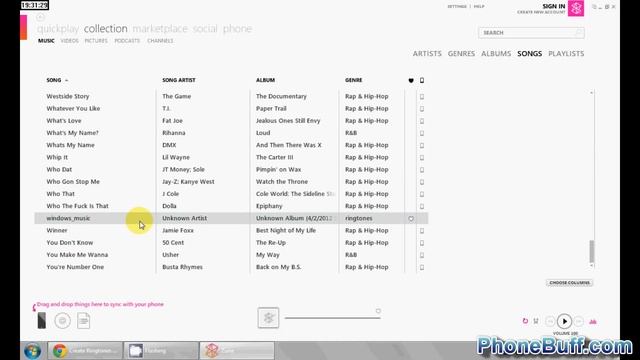The width and height of the screenshot is (640, 360).
Task: Sort by the SONG column header
Action: (x=53, y=80)
